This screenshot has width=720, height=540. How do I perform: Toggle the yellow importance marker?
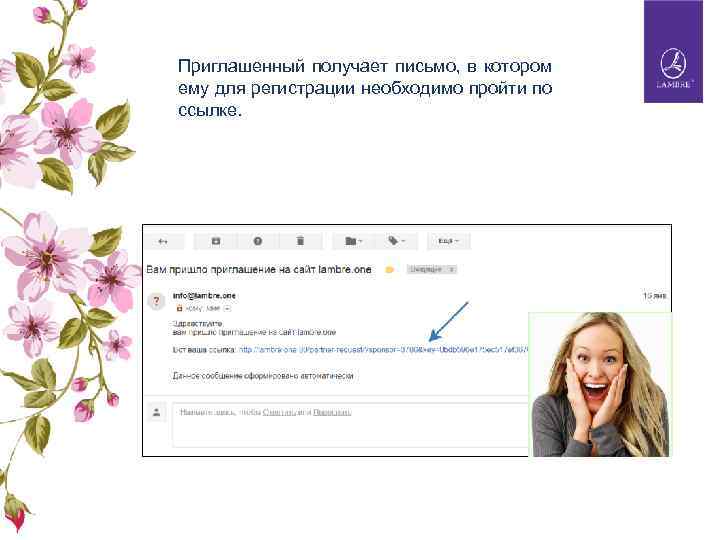pyautogui.click(x=389, y=270)
